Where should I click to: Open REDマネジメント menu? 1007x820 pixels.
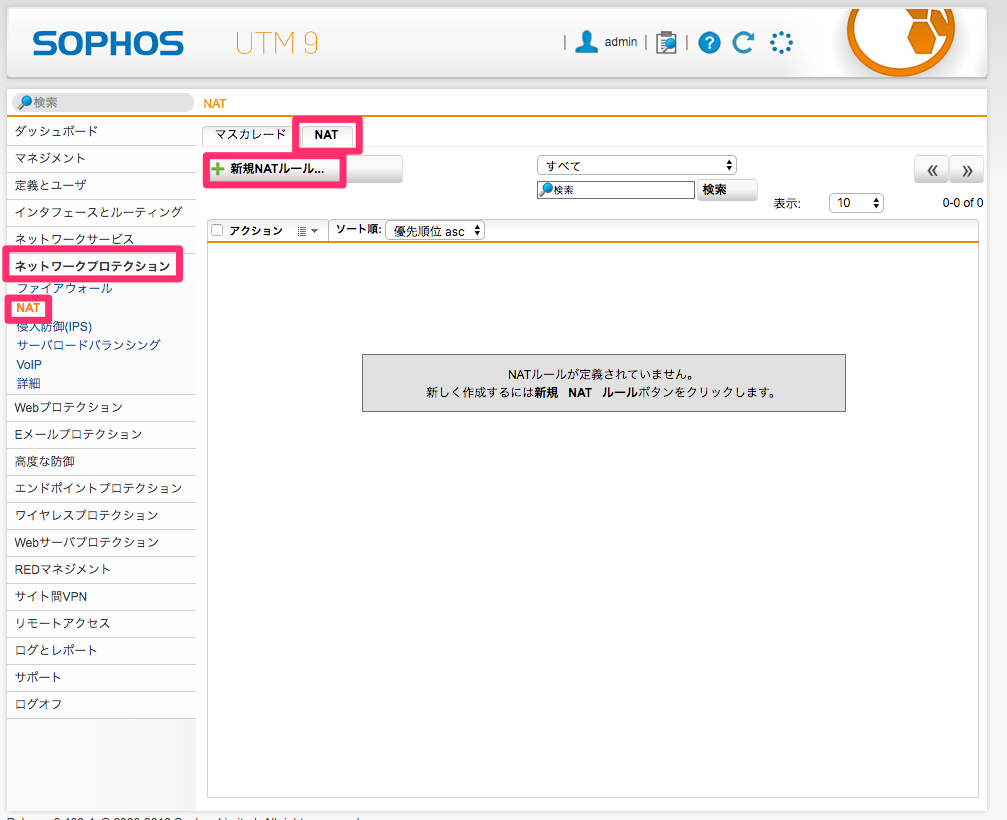[101, 570]
